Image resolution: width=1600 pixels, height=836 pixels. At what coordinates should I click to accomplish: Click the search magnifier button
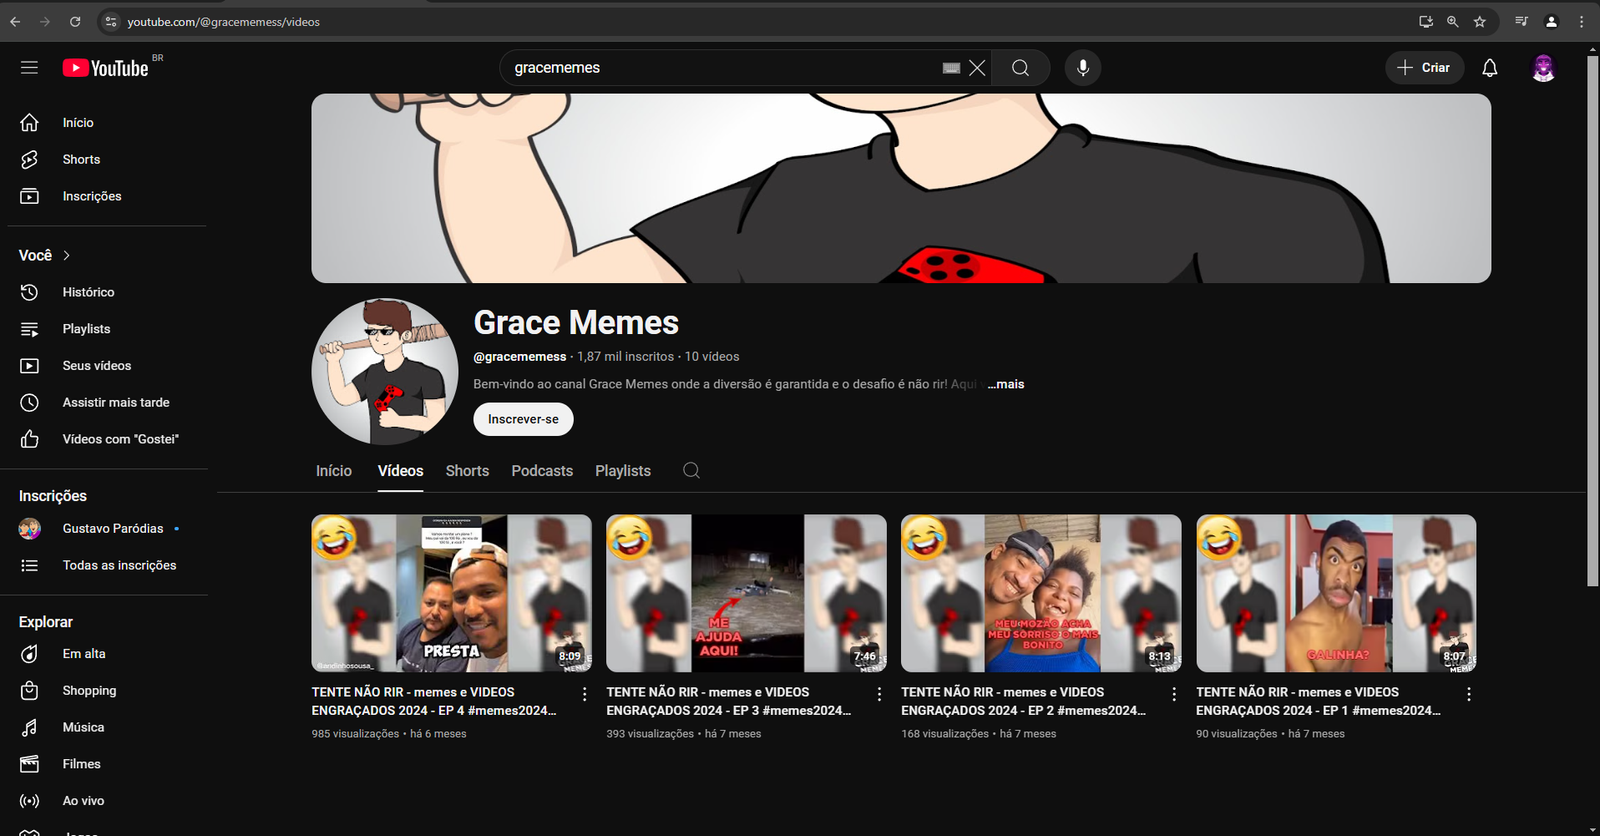click(1020, 68)
